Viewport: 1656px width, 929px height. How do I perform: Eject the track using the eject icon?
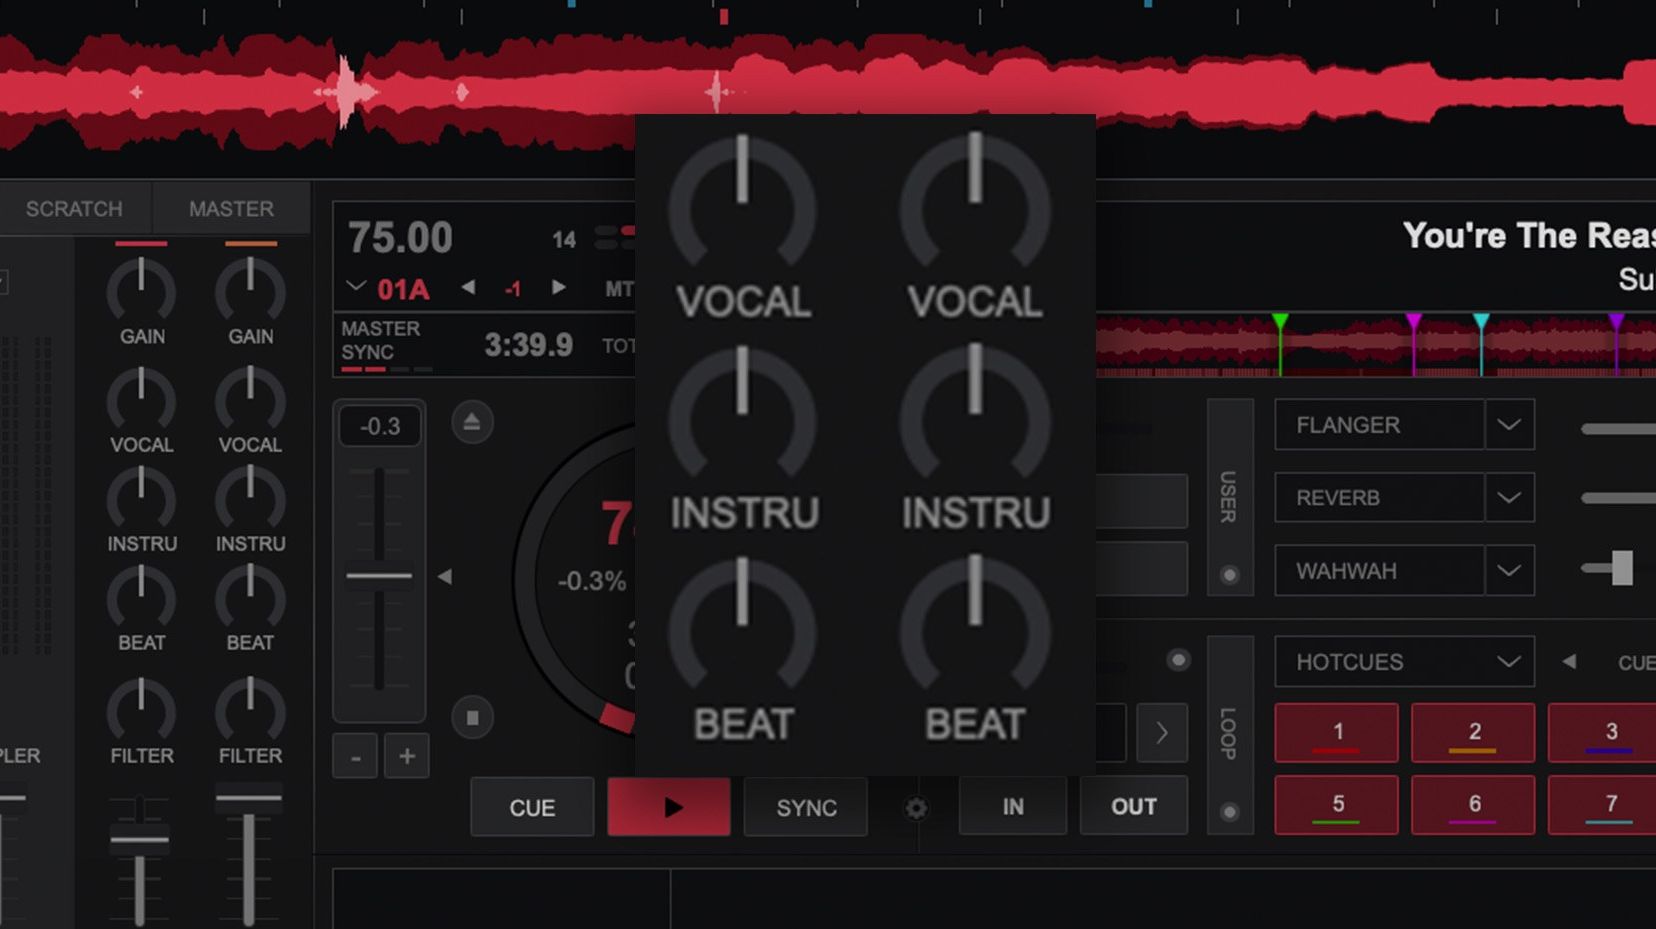coord(471,422)
